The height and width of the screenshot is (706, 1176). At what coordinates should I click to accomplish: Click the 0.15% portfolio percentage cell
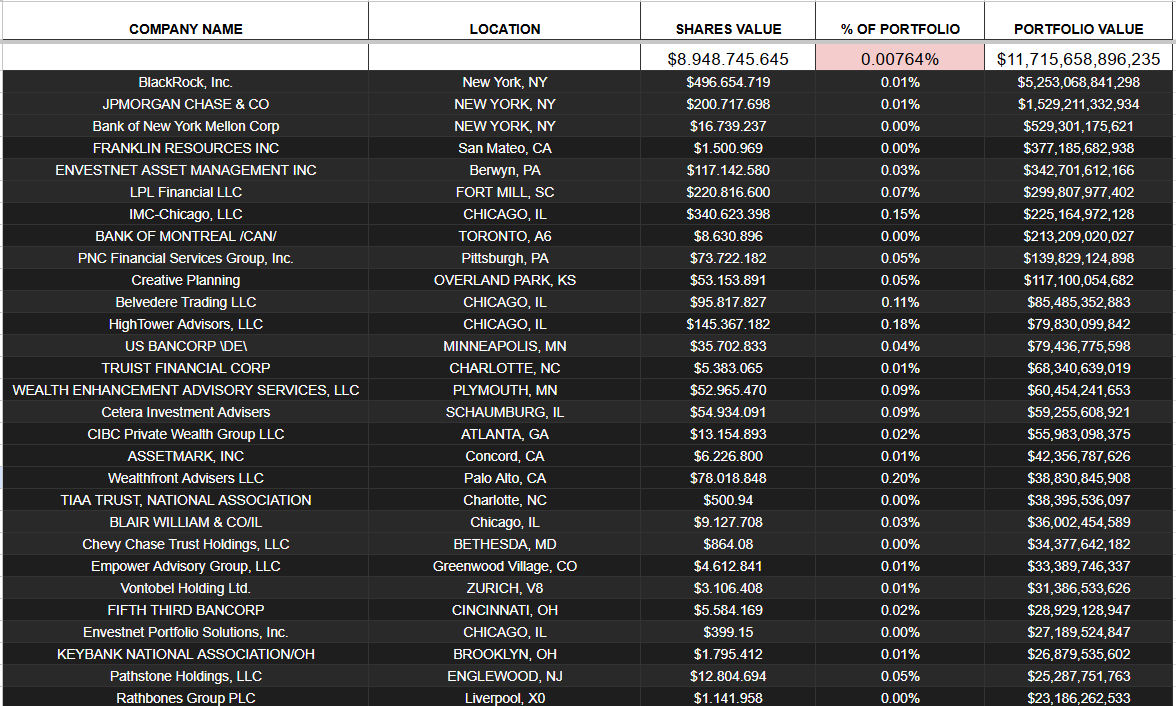(900, 215)
